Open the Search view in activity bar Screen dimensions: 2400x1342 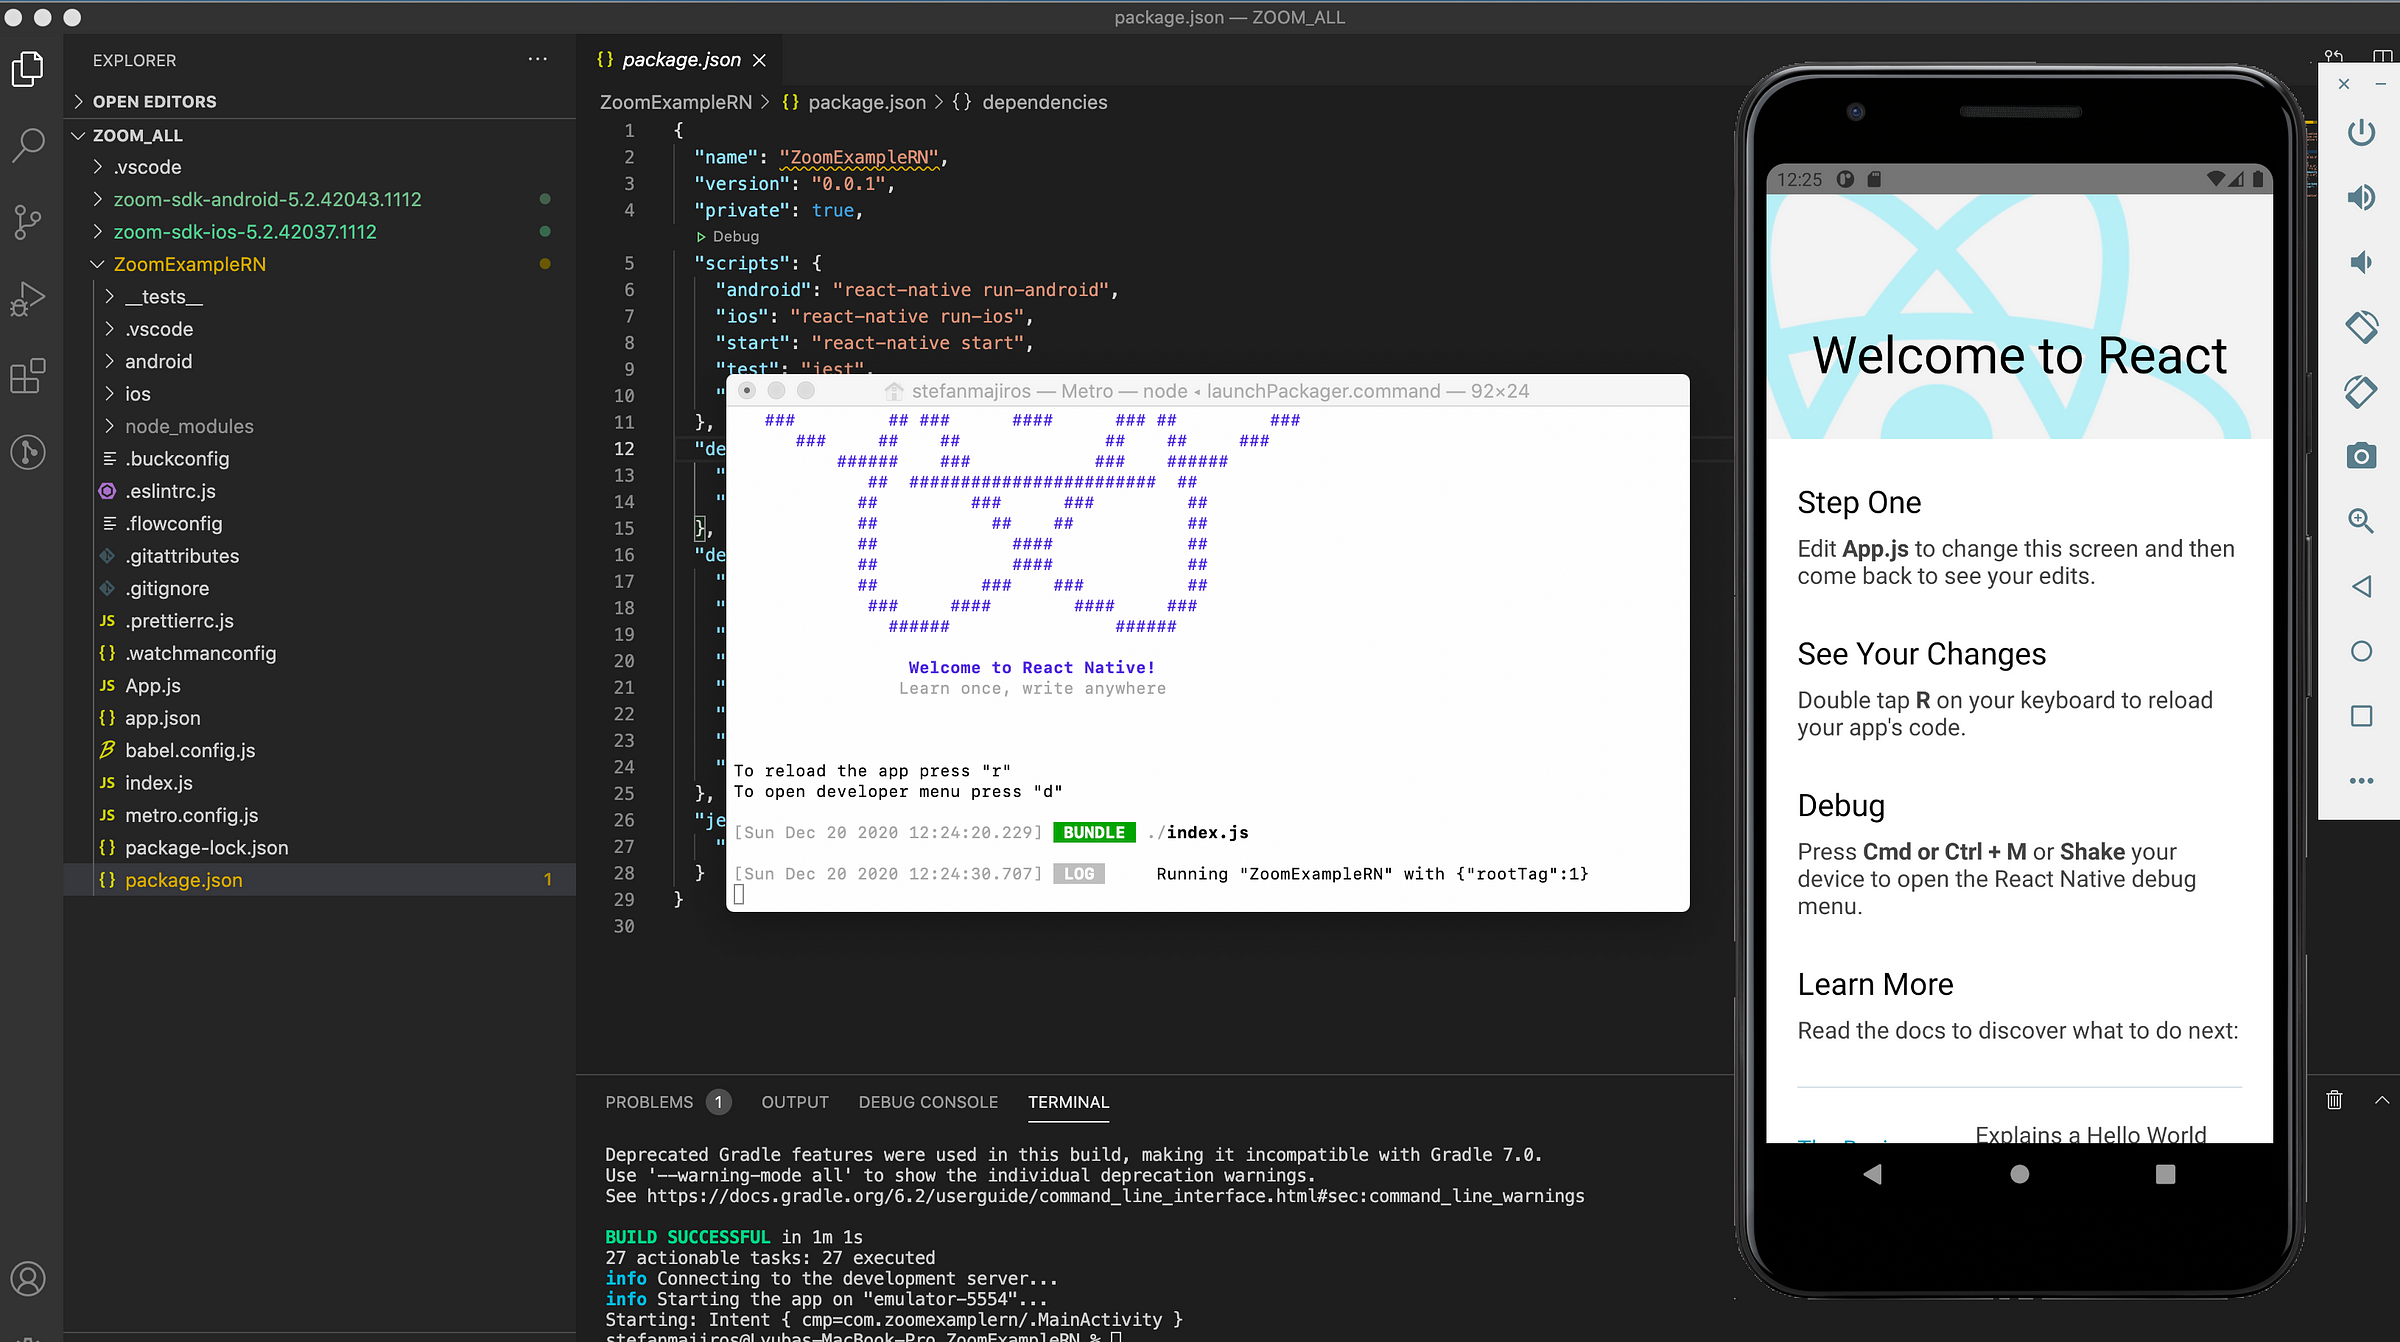tap(28, 143)
